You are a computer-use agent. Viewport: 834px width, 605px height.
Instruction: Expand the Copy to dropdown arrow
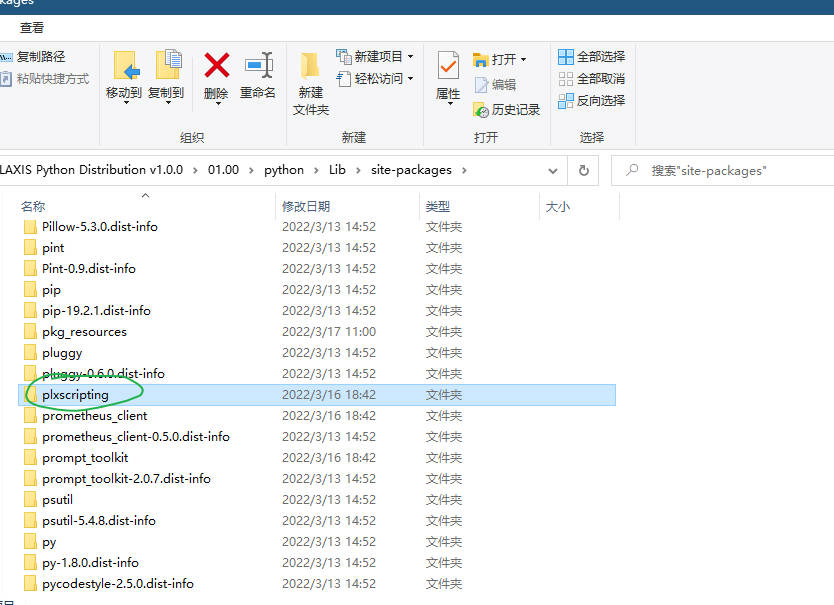(x=168, y=102)
